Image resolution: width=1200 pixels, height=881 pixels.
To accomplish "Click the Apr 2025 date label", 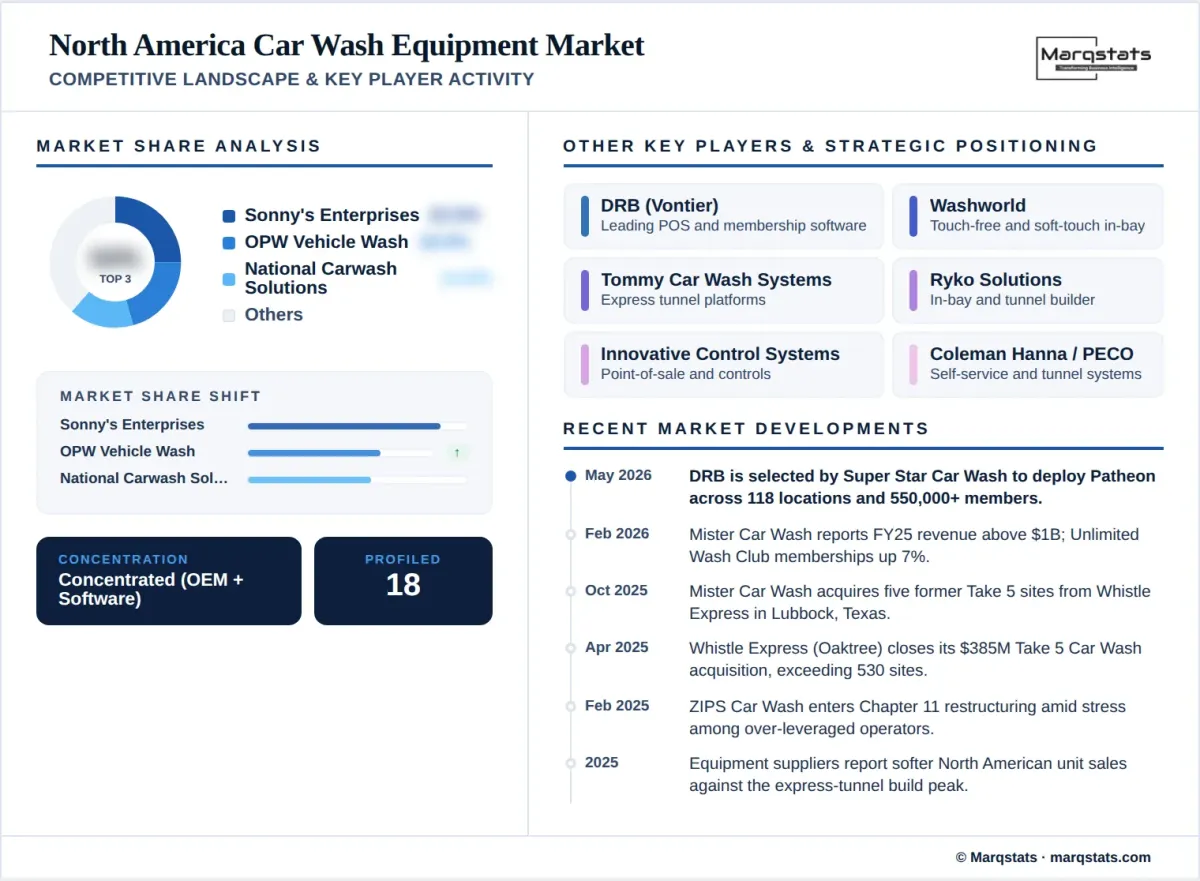I will [x=617, y=647].
